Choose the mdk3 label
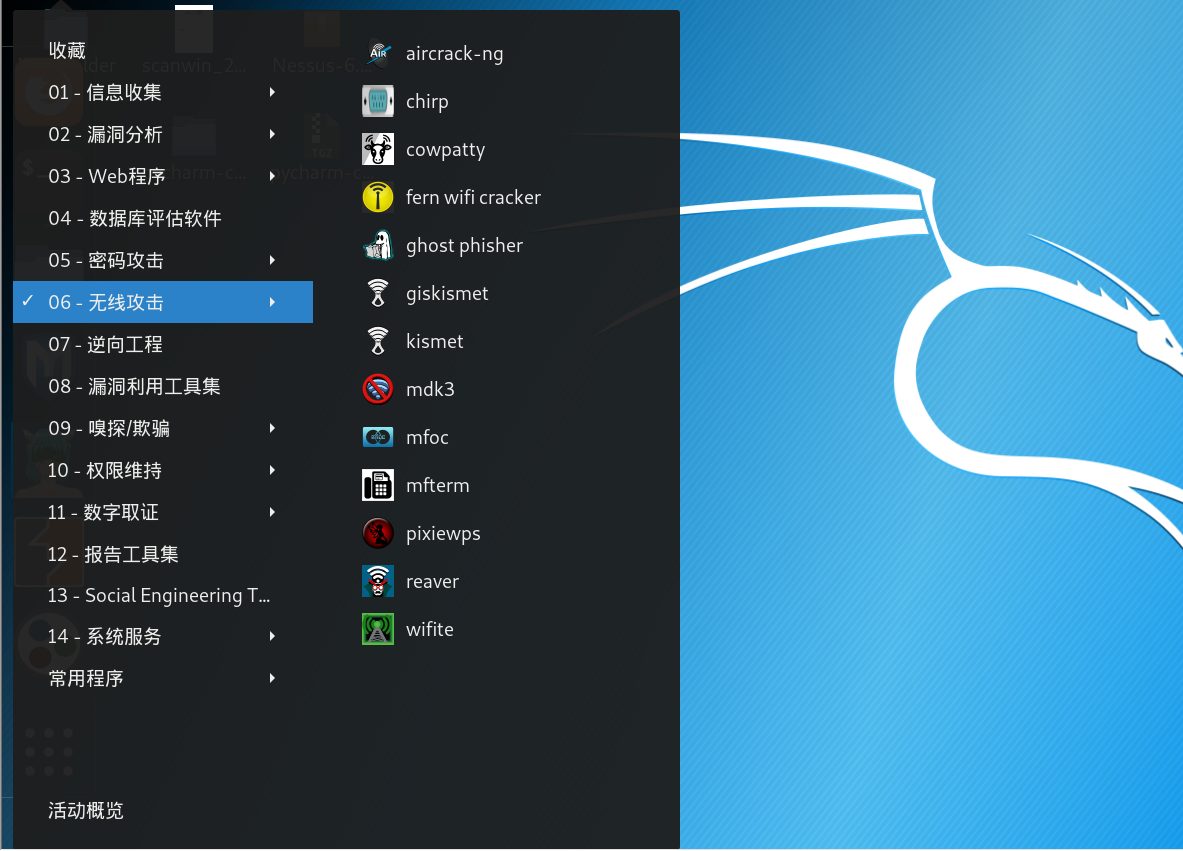 [x=430, y=389]
